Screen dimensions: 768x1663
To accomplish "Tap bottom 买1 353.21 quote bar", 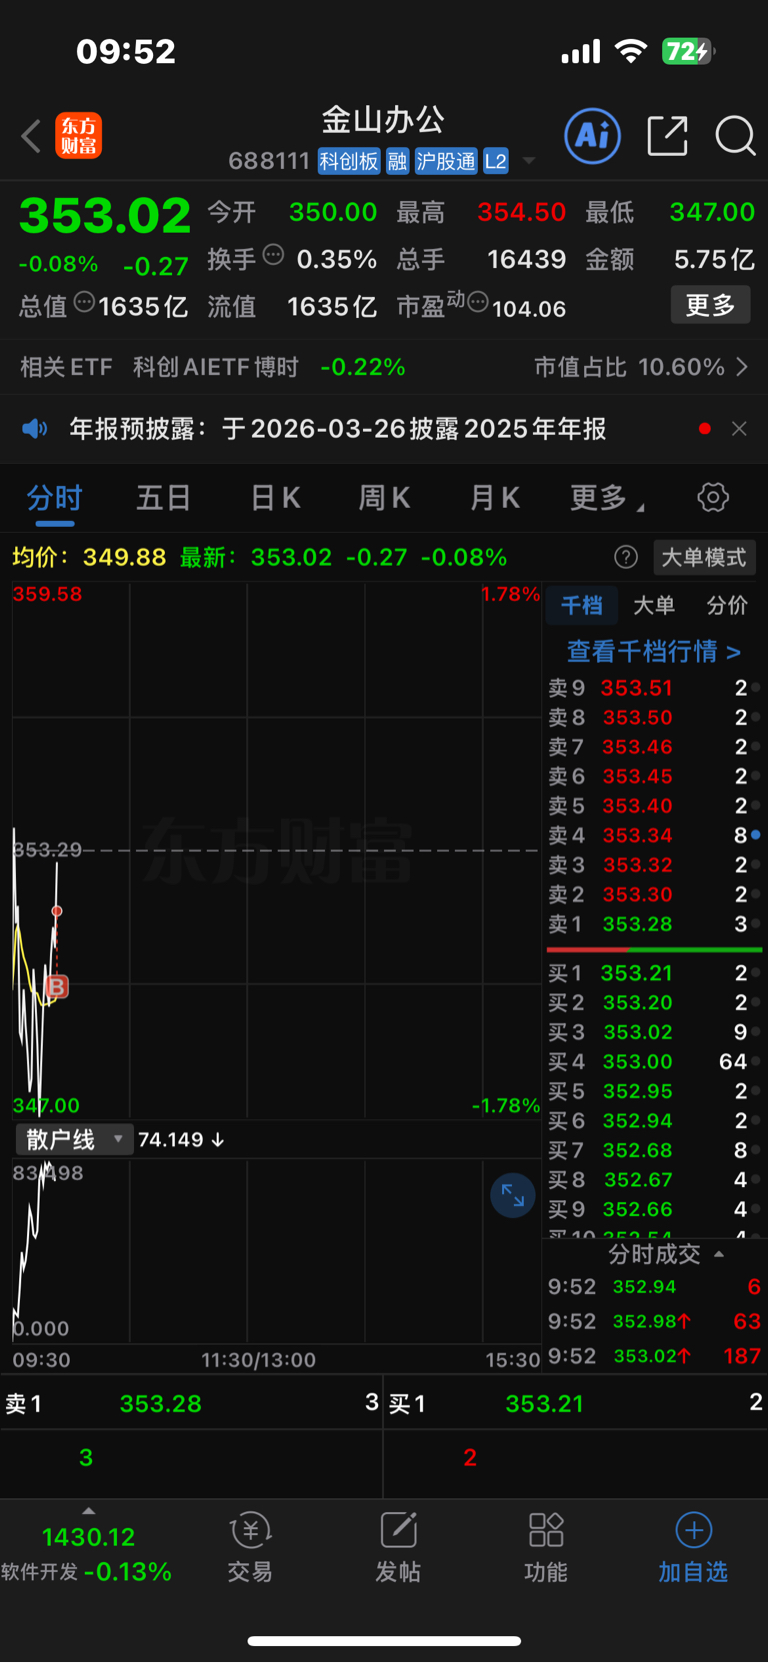I will [x=576, y=1404].
